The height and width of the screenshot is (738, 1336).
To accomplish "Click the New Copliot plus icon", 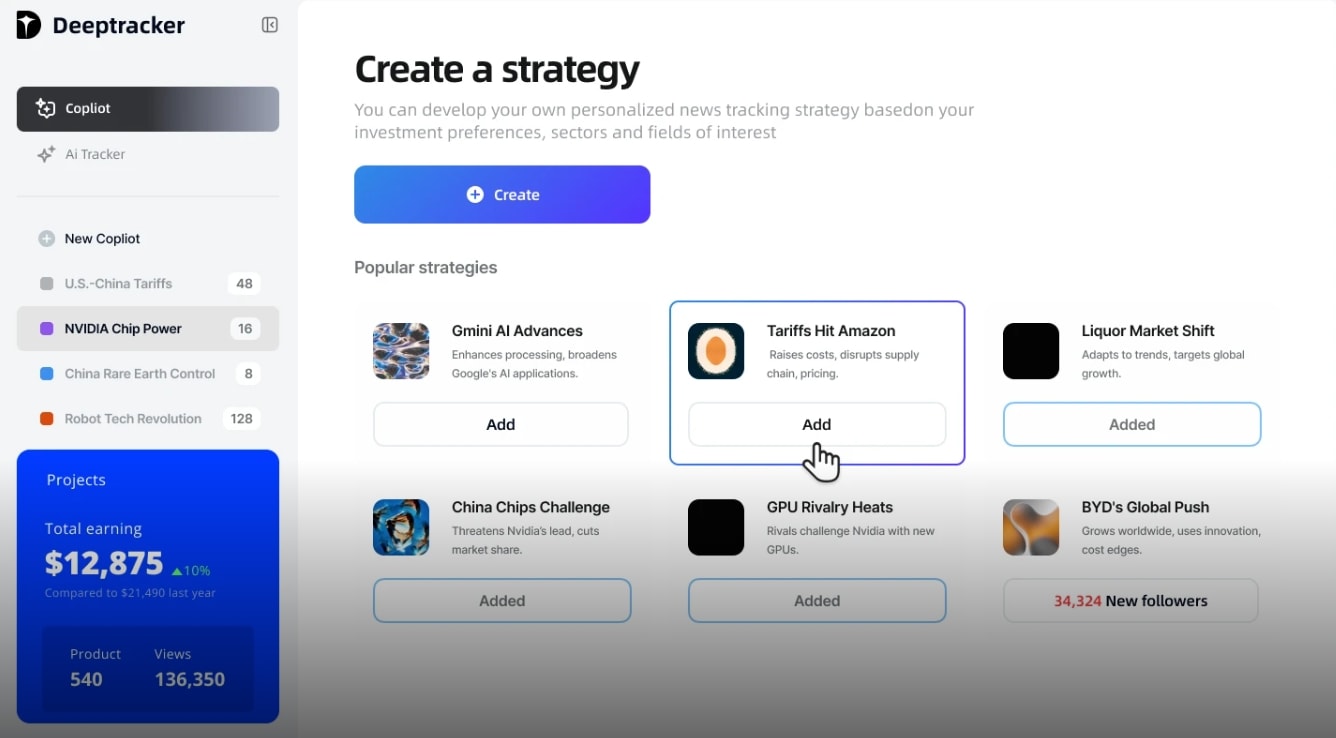I will (x=46, y=238).
